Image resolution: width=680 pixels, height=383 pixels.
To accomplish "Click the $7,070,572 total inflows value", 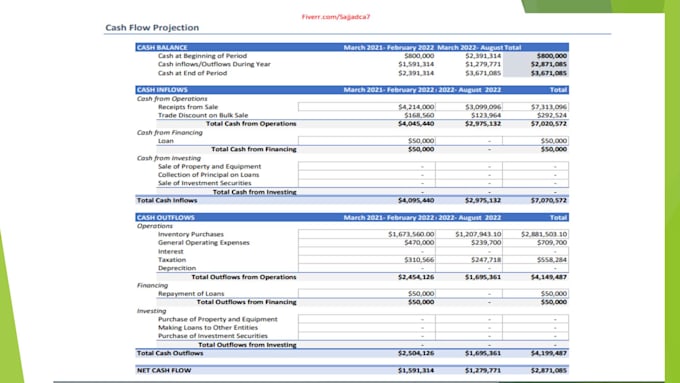I will (x=549, y=200).
